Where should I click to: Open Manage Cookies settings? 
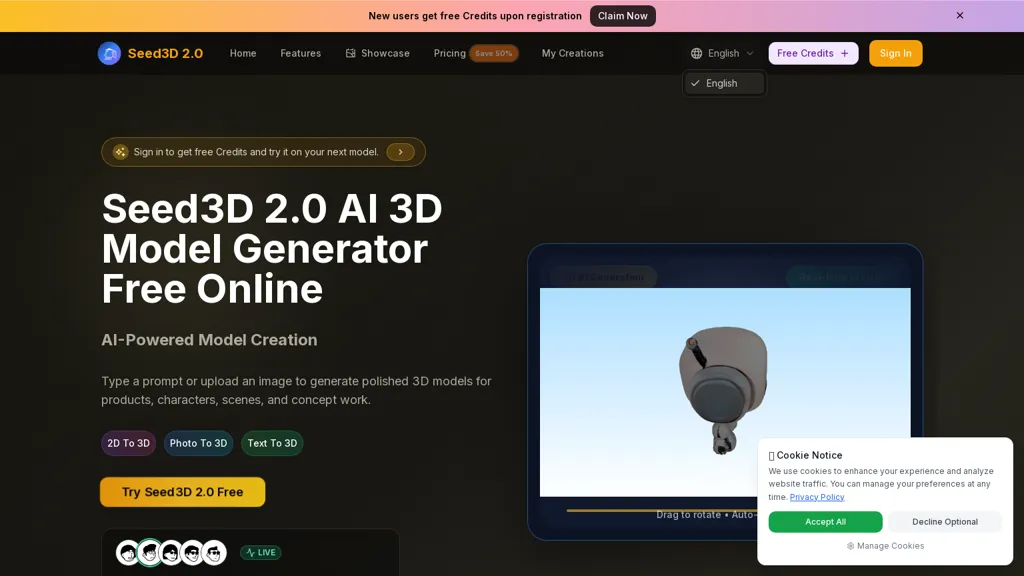[885, 546]
